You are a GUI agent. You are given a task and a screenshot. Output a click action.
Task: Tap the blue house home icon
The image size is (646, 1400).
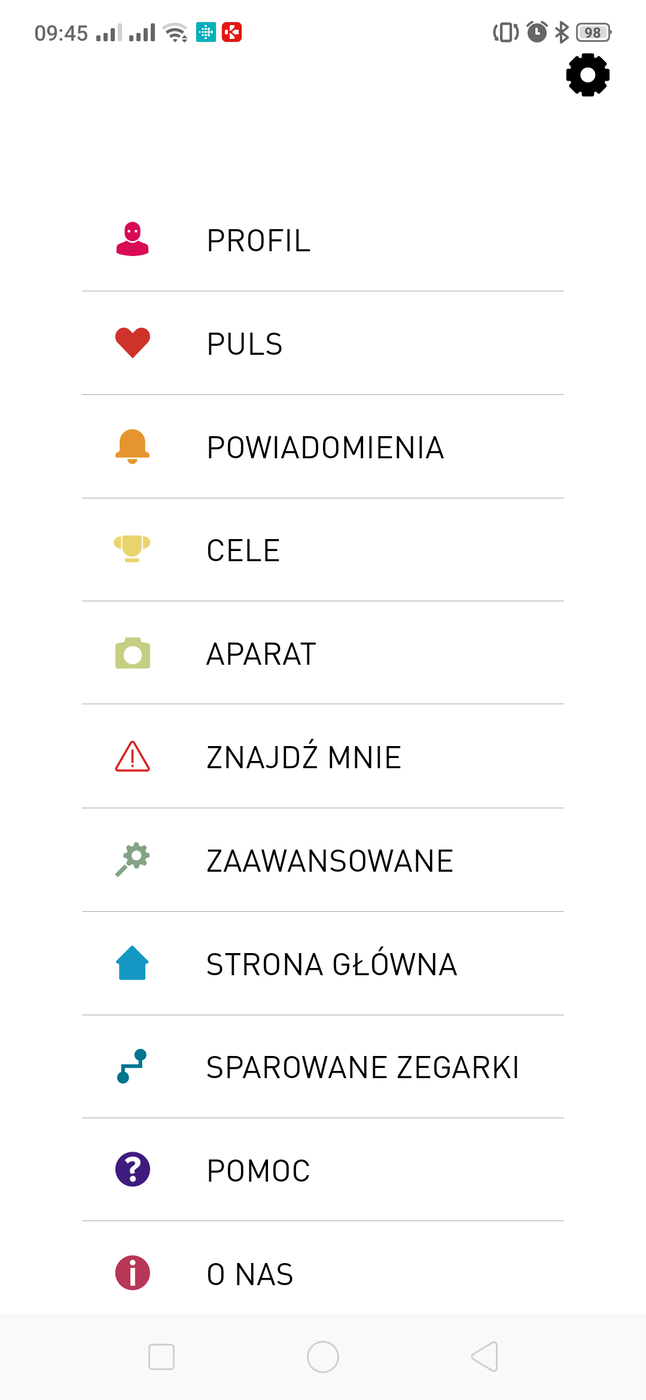132,964
